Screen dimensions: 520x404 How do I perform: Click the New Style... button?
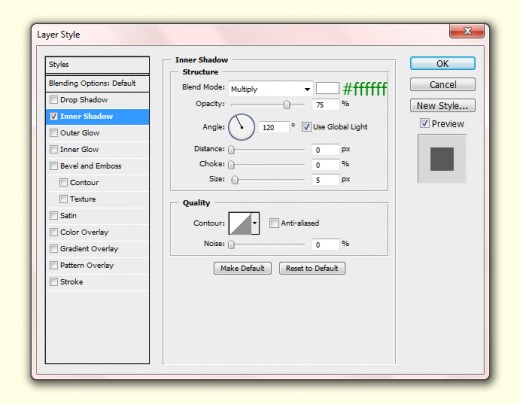point(443,106)
